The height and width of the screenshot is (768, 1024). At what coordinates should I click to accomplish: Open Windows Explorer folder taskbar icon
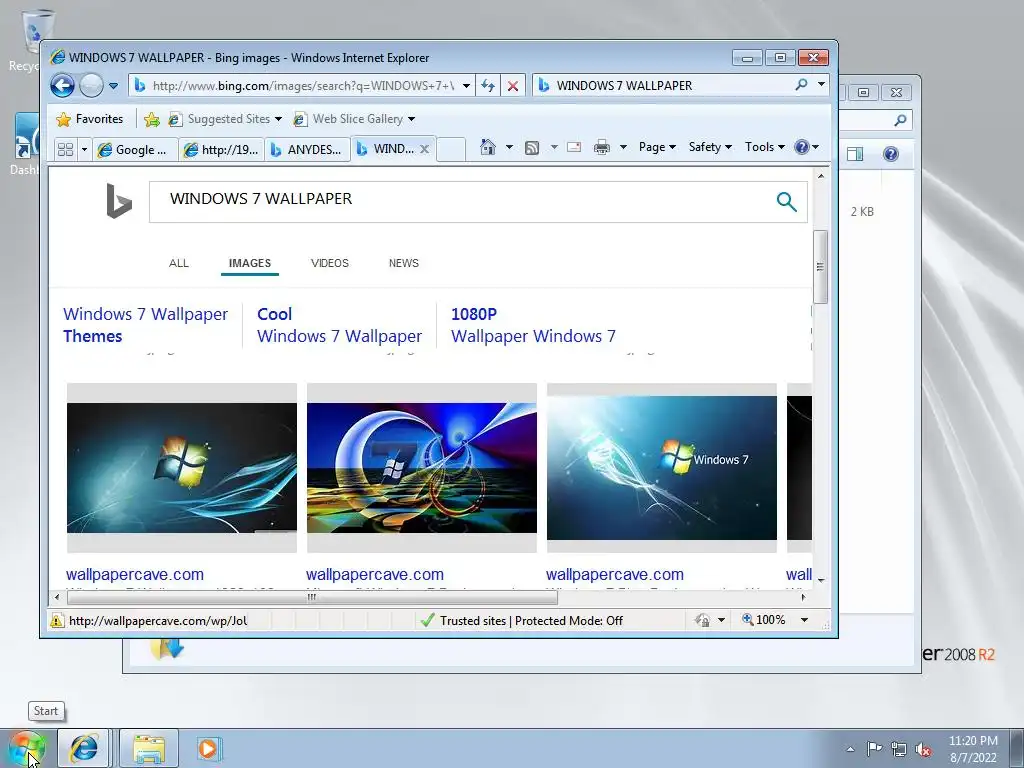(149, 748)
